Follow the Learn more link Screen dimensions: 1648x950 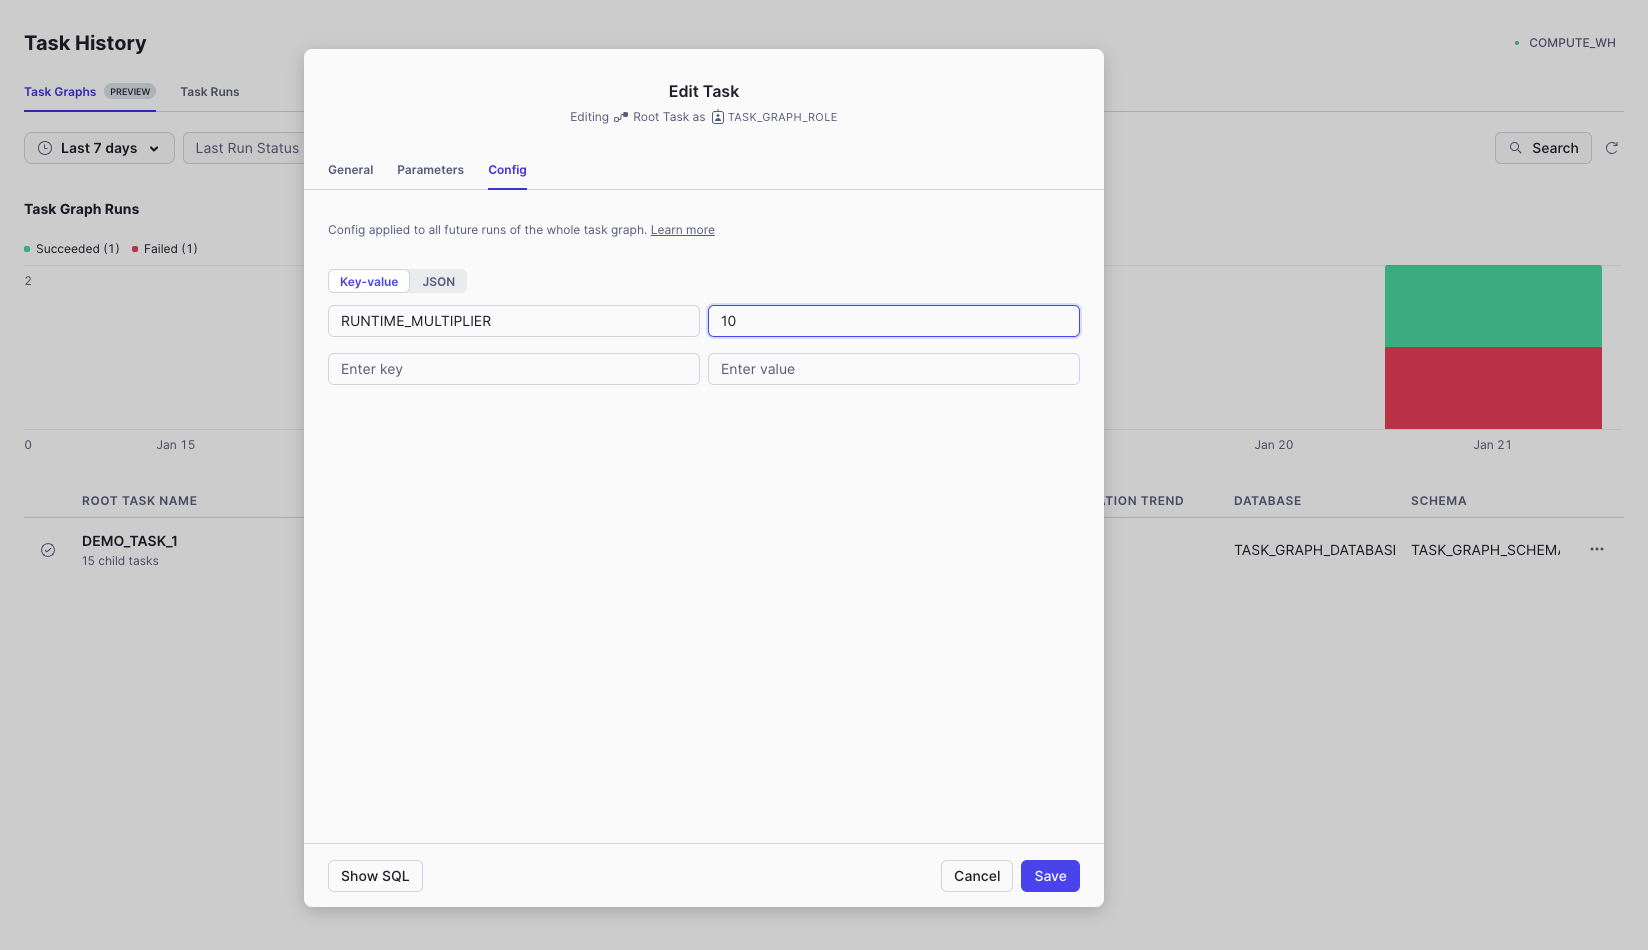tap(682, 230)
